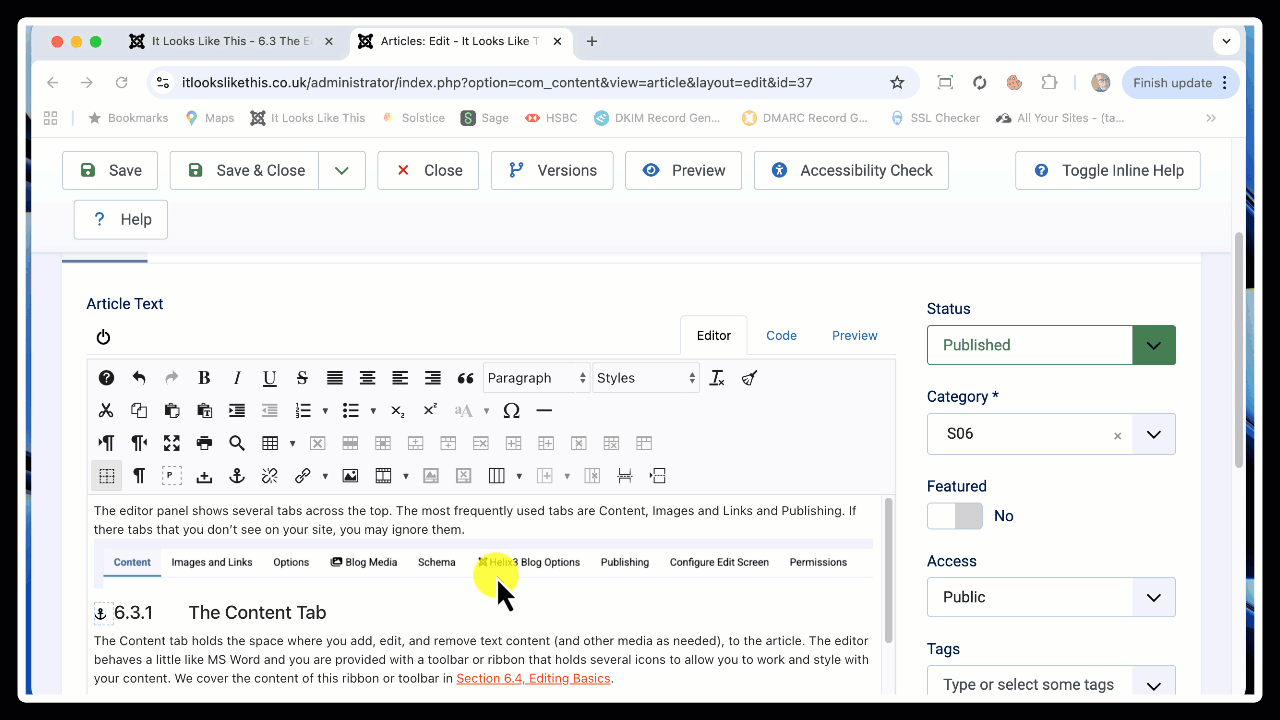This screenshot has width=1280, height=720.
Task: Click the Undo arrow icon
Action: [139, 378]
